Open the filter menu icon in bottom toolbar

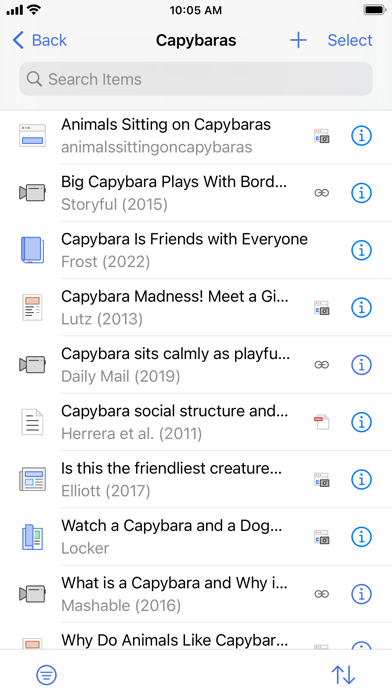46,675
